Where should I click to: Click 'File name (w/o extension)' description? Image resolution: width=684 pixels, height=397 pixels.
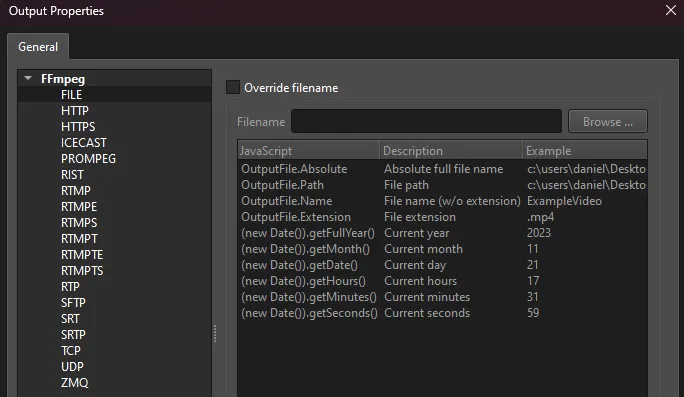coord(452,201)
